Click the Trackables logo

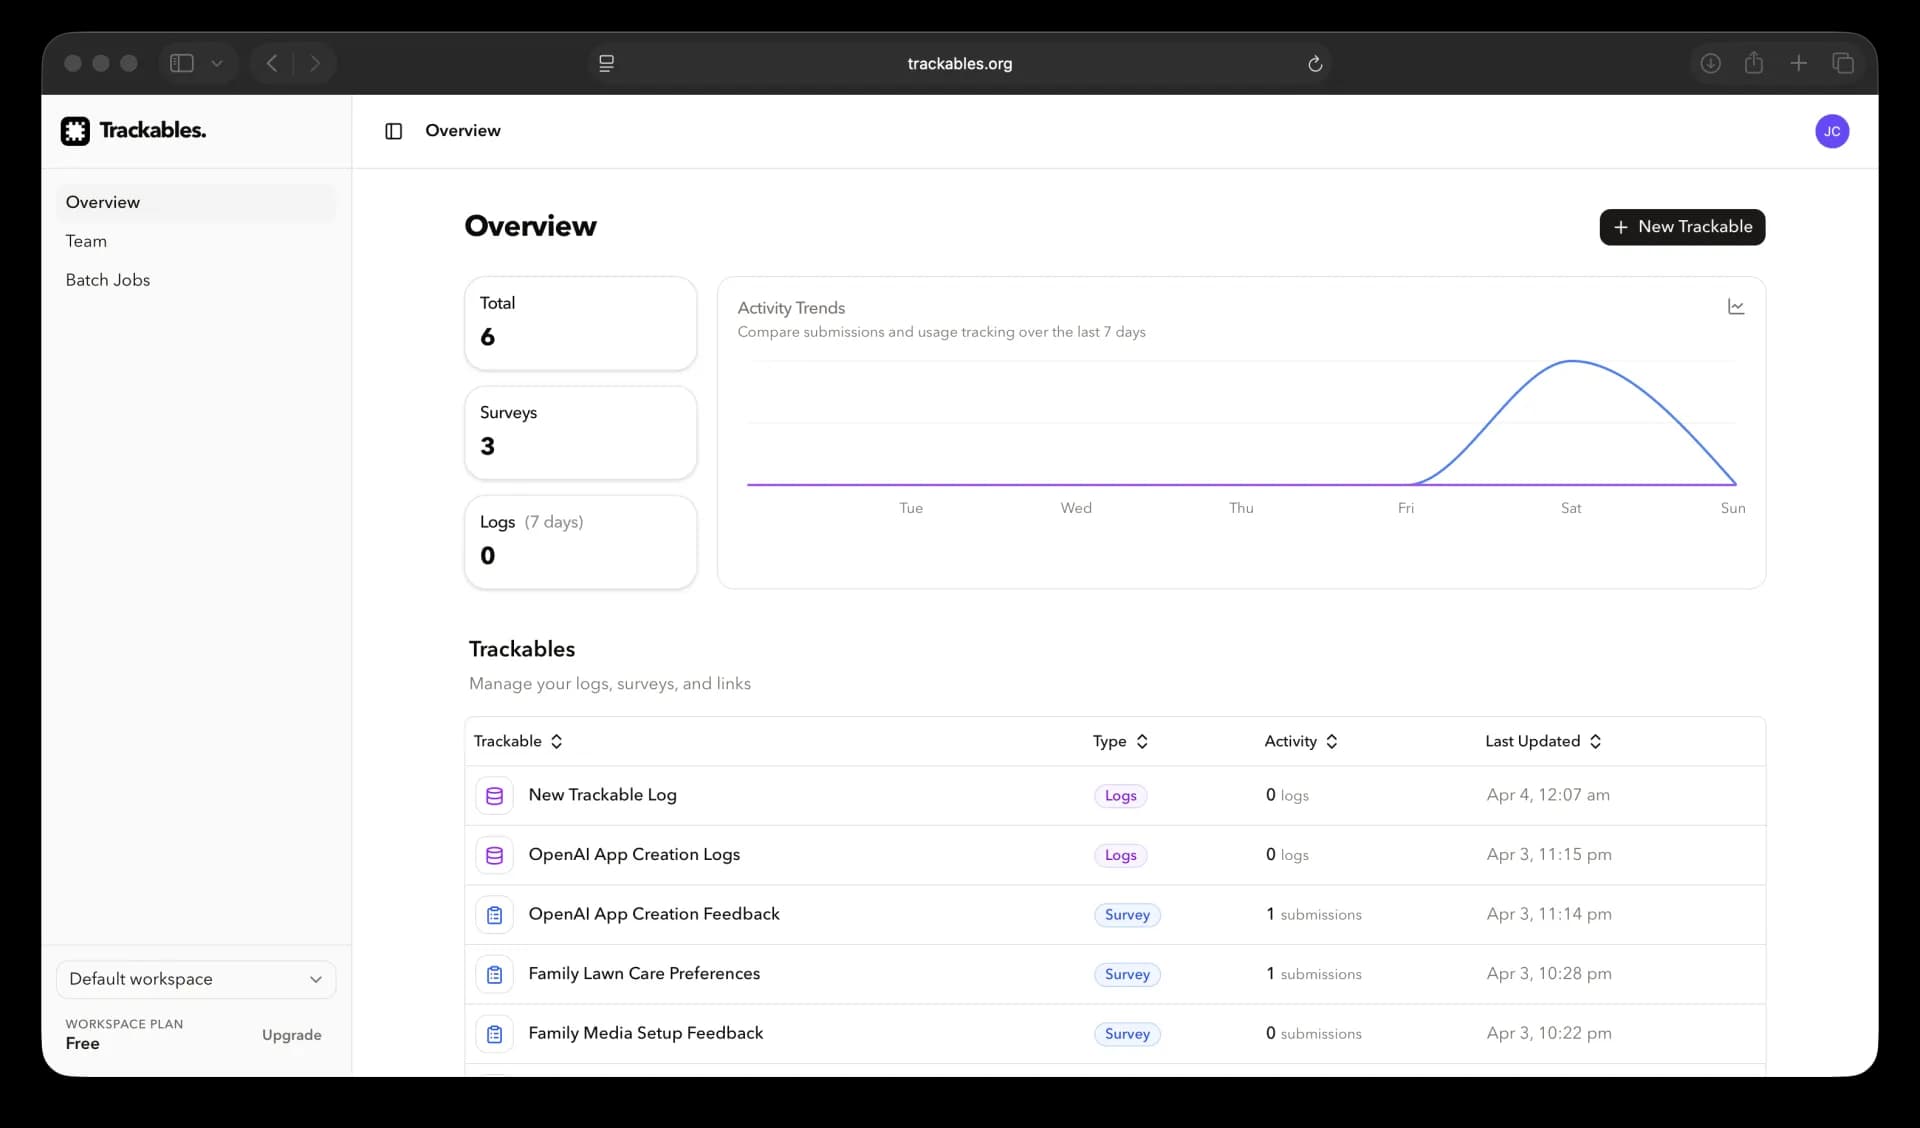[132, 130]
